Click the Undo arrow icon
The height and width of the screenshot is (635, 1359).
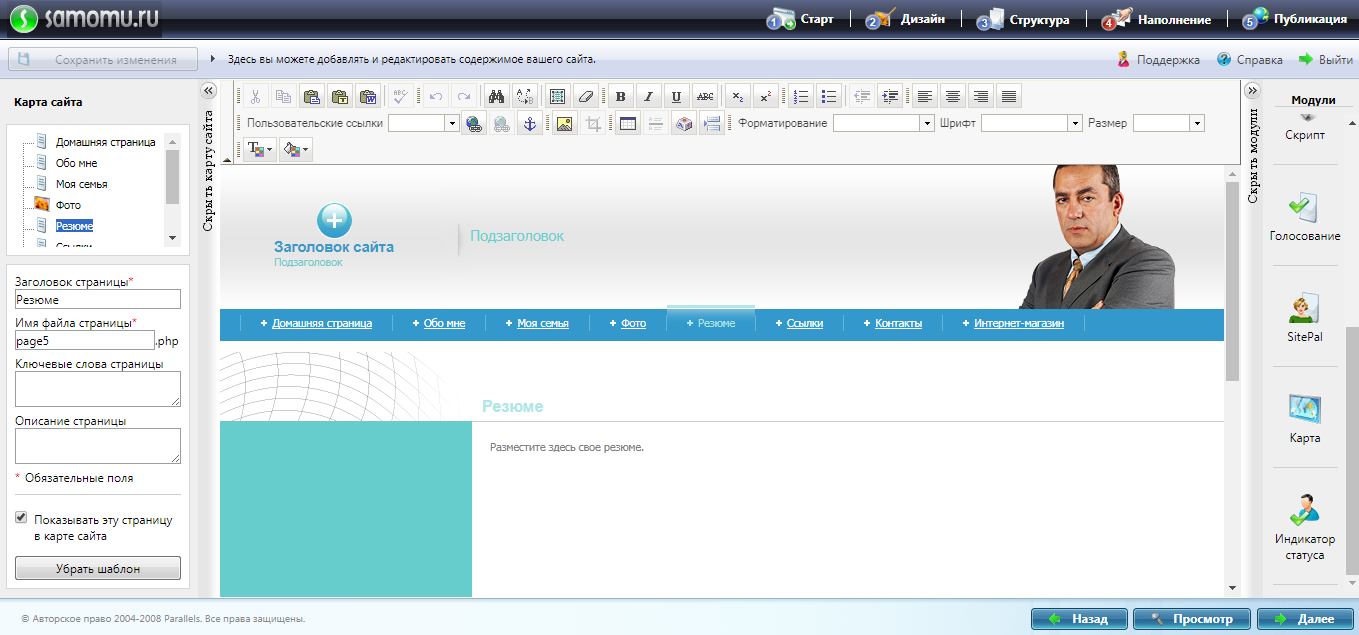pyautogui.click(x=435, y=97)
